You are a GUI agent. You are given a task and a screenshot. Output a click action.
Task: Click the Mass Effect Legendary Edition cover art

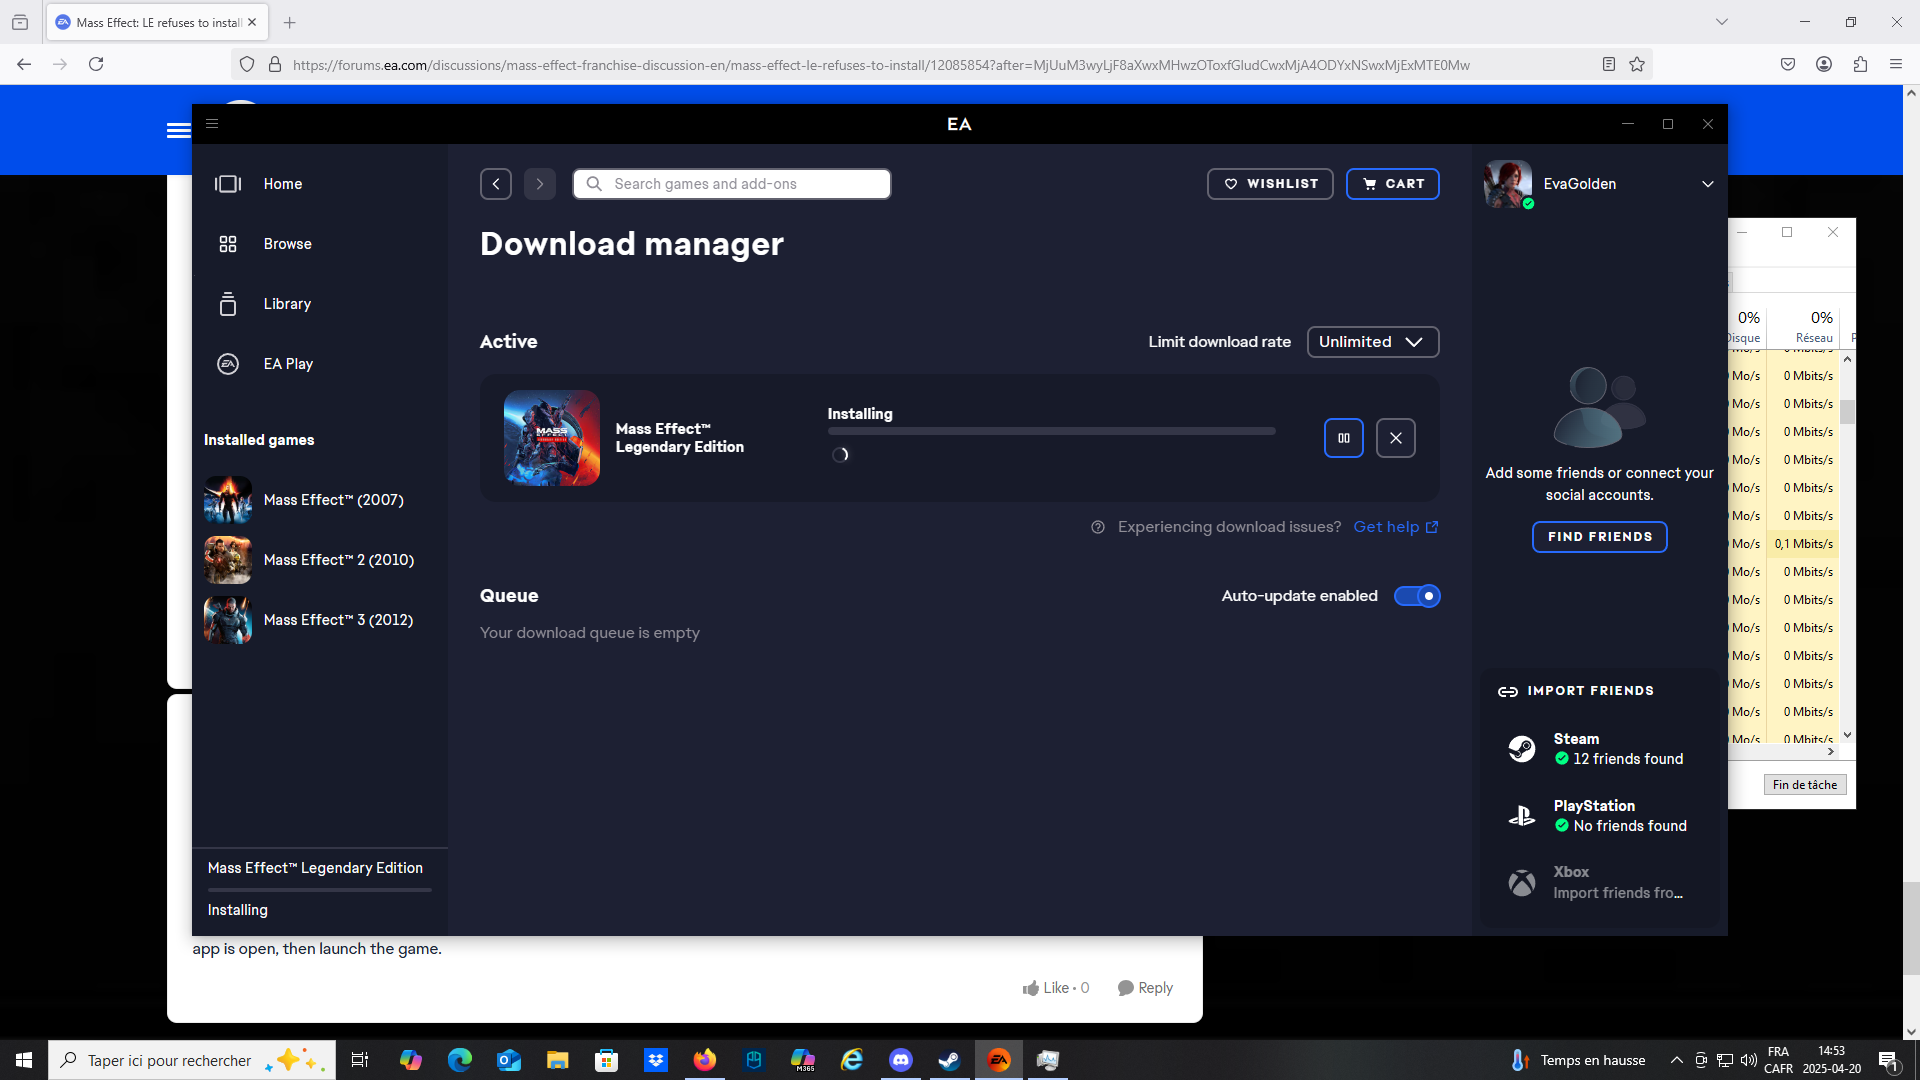552,438
